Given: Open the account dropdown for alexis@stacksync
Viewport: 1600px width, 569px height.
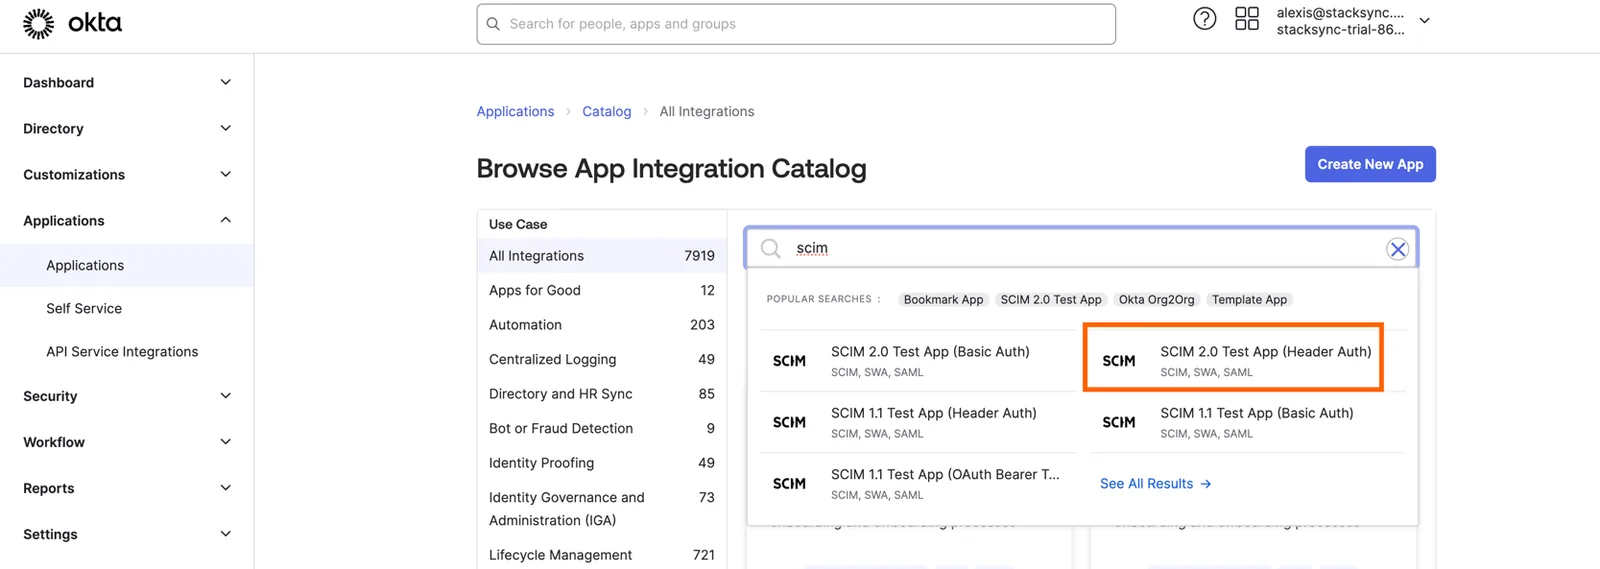Looking at the screenshot, I should pos(1425,20).
